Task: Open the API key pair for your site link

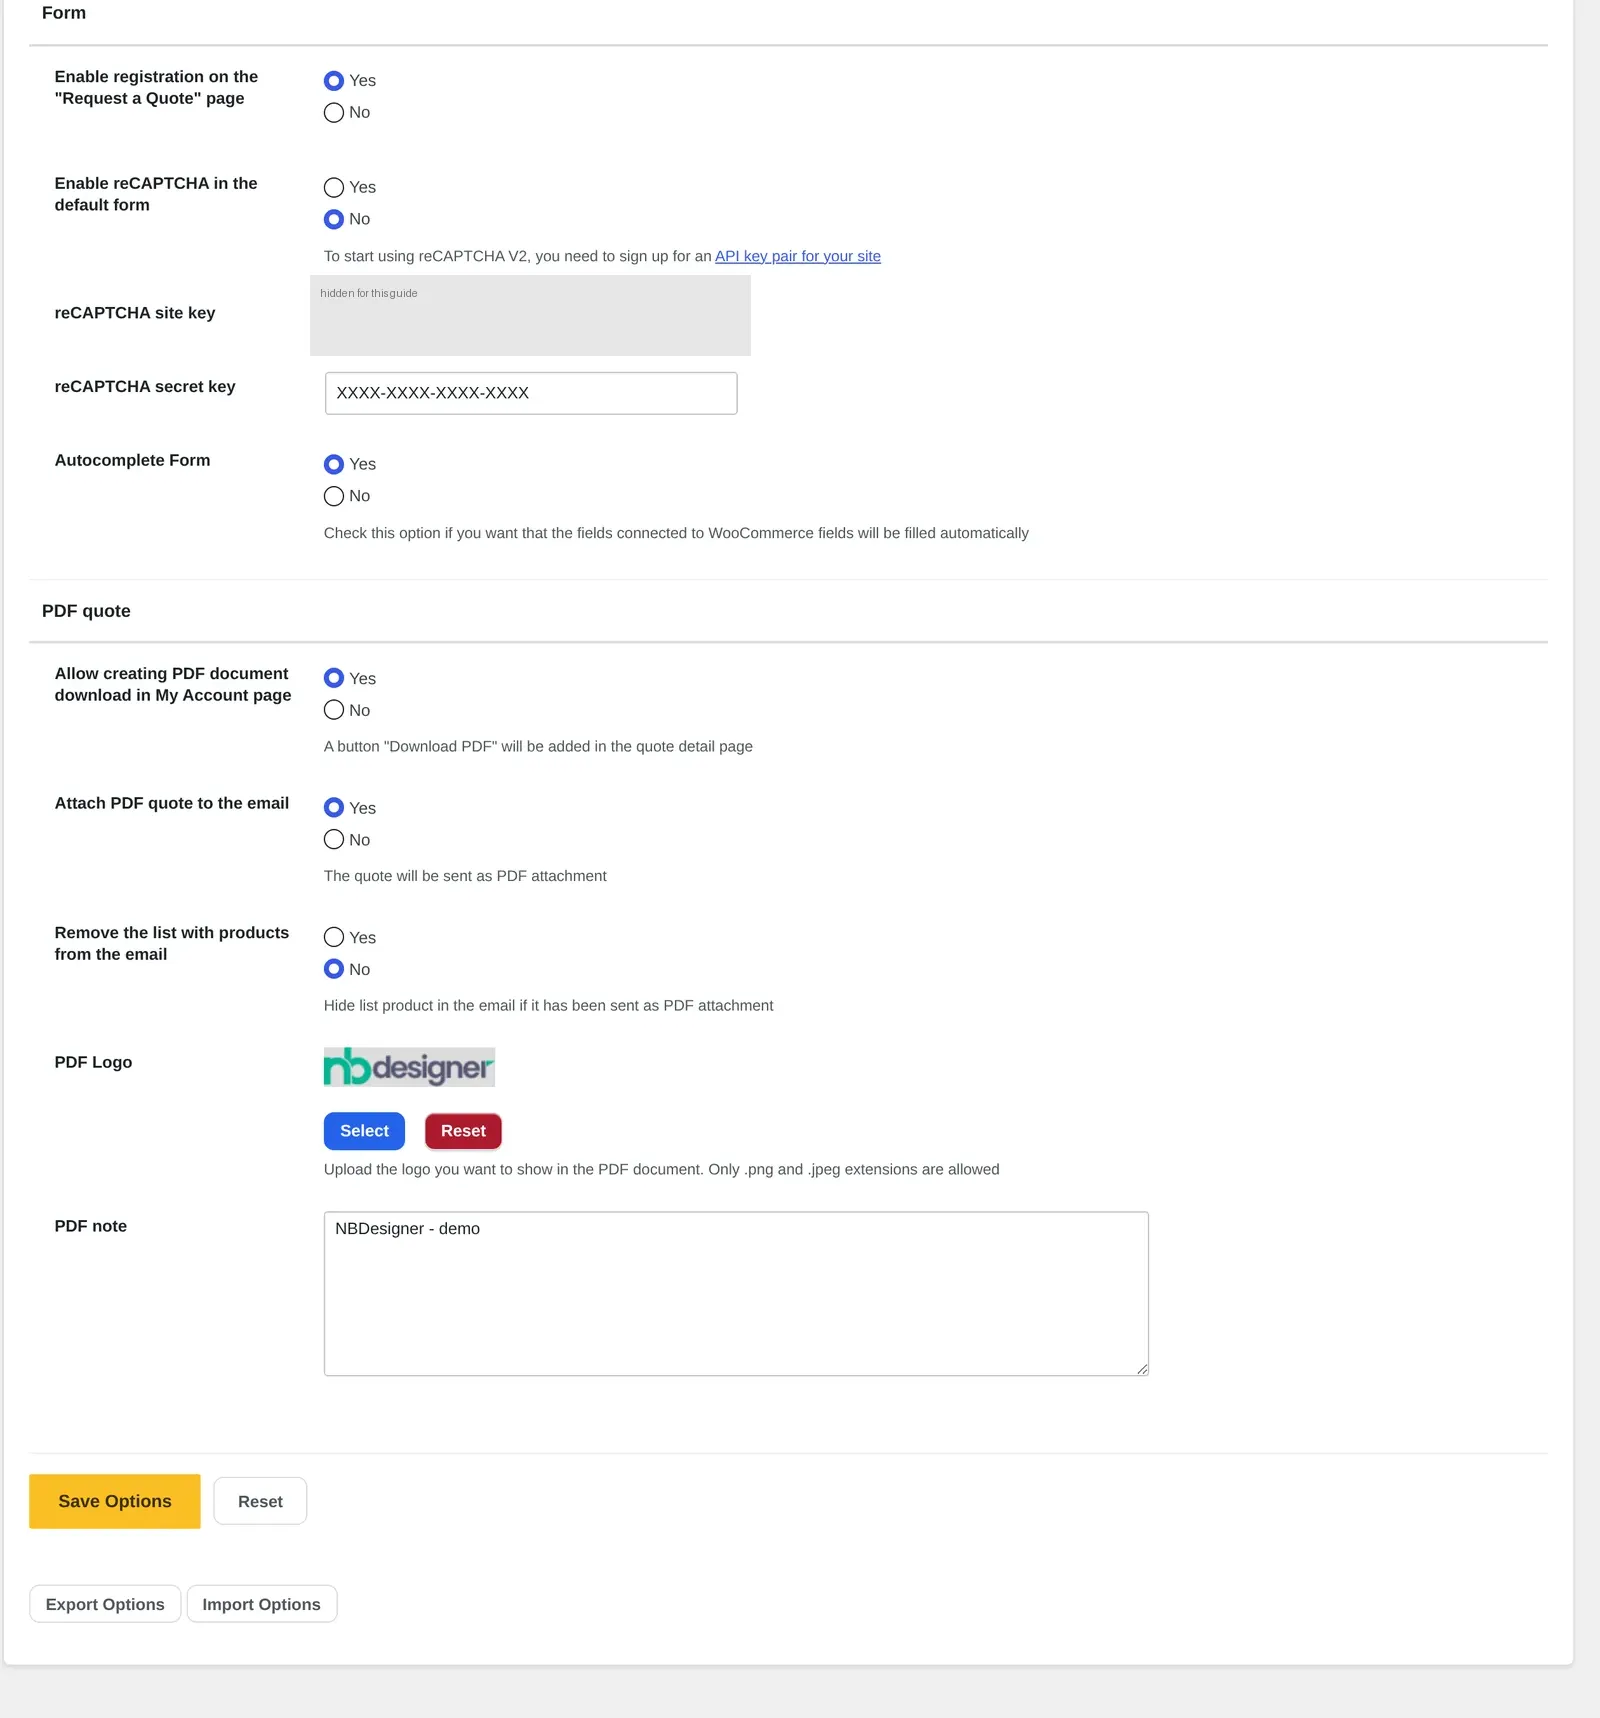Action: click(798, 256)
